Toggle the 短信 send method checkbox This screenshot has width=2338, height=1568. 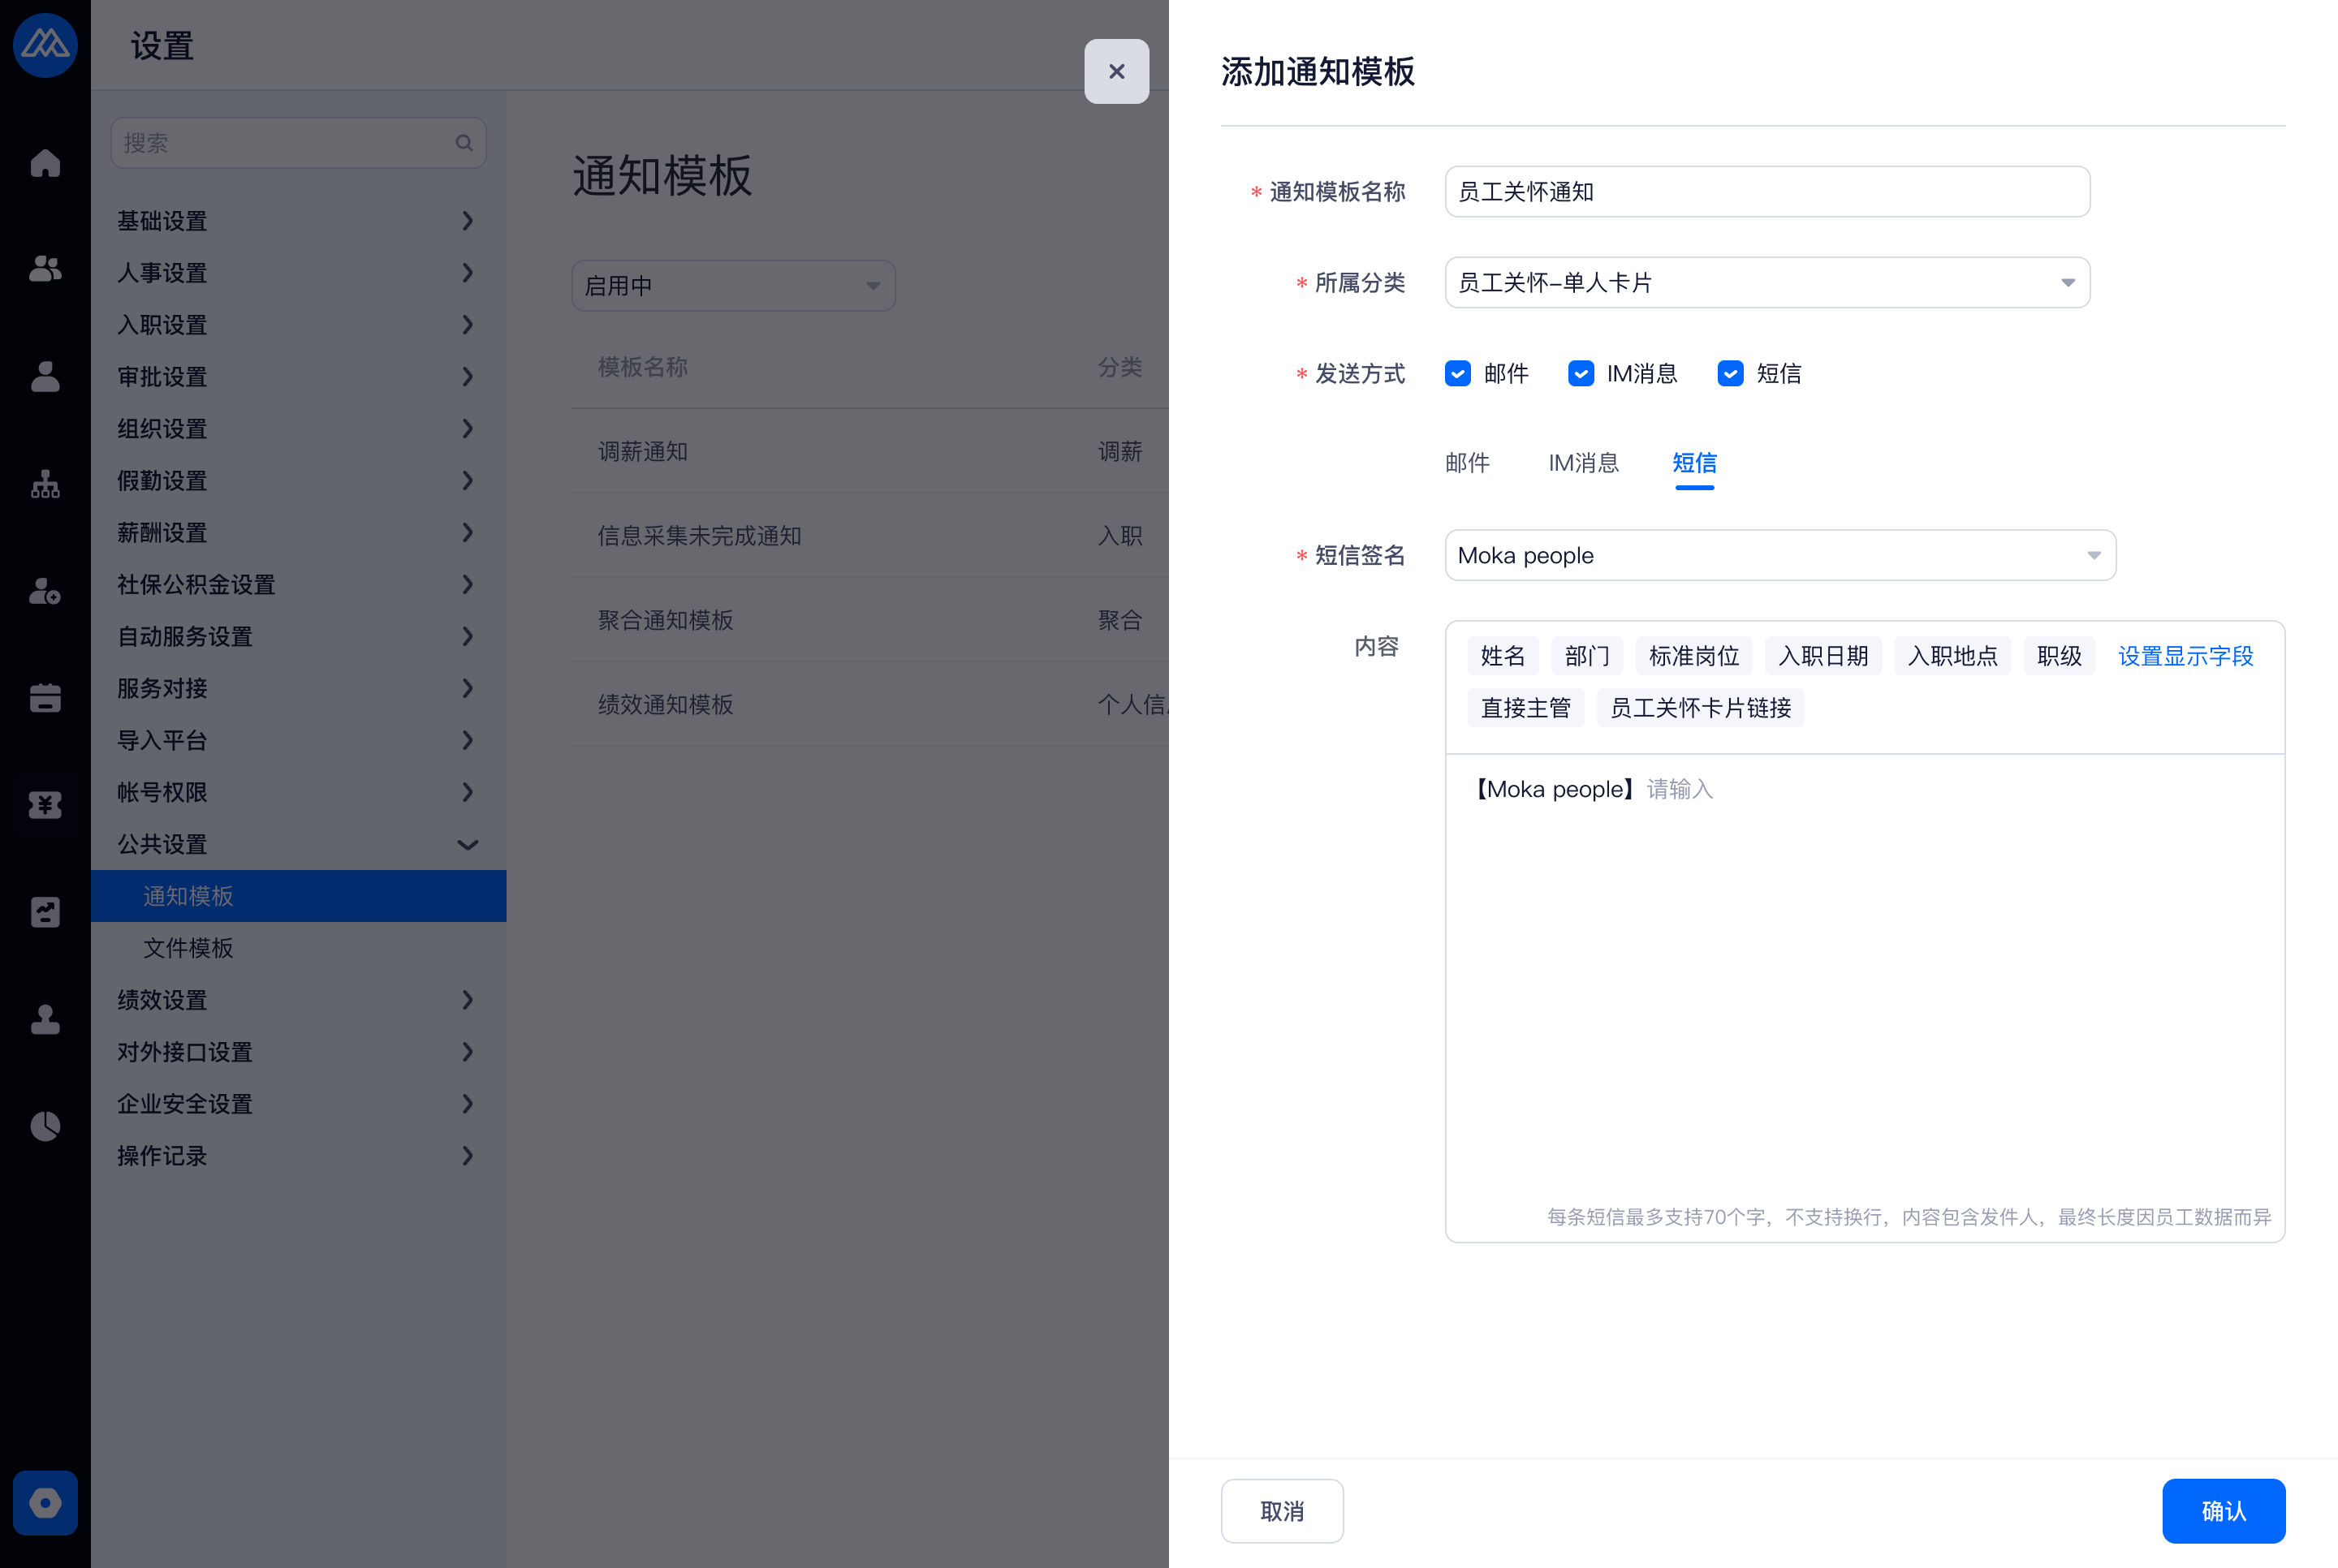point(1731,373)
